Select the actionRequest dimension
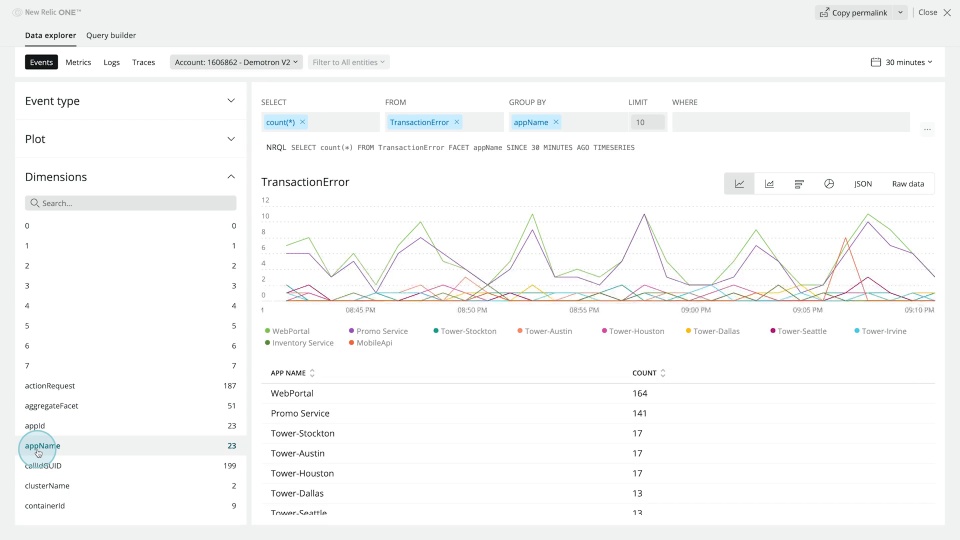The image size is (960, 540). coord(130,386)
